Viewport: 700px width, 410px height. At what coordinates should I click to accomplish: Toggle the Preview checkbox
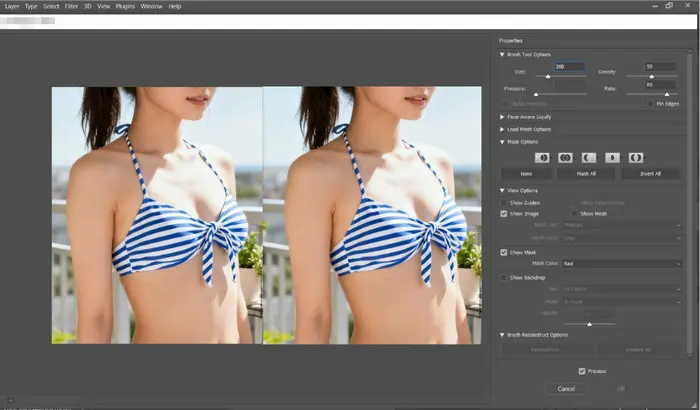point(582,371)
